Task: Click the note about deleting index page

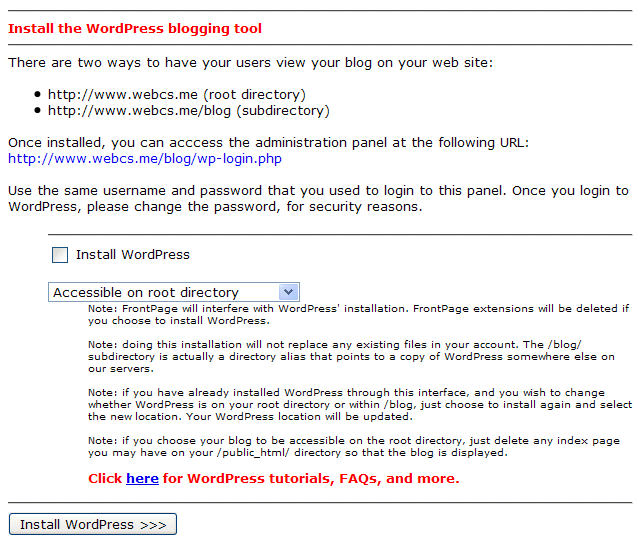Action: click(354, 446)
